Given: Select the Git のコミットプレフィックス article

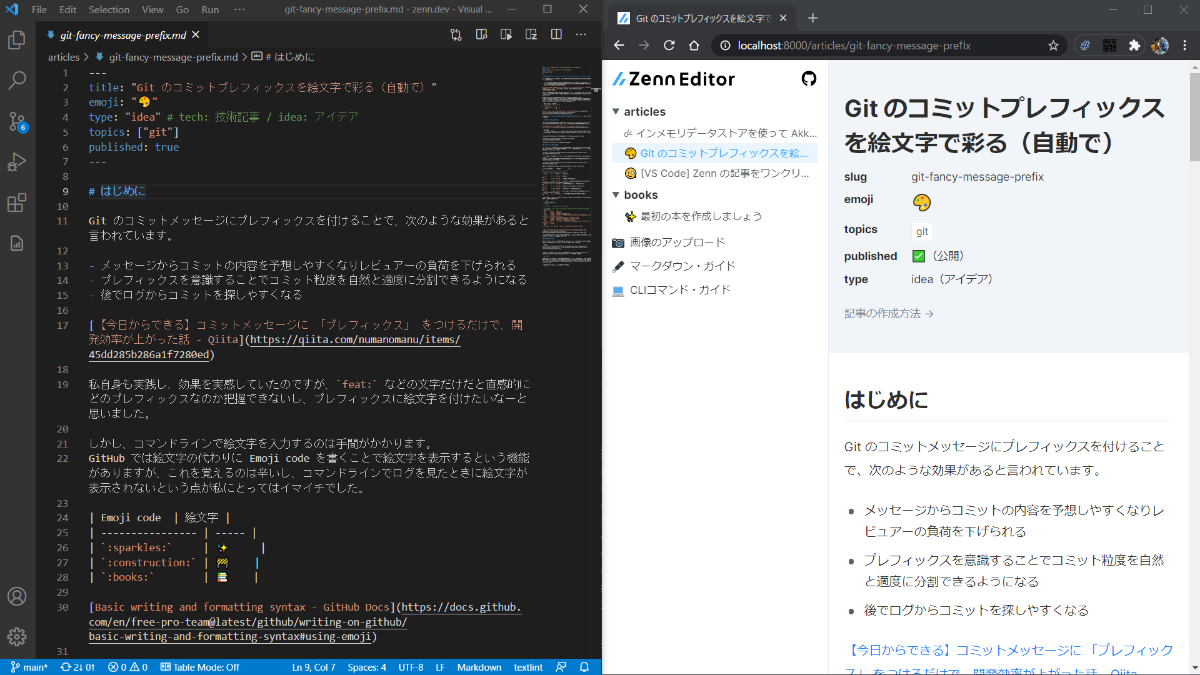Looking at the screenshot, I should [715, 153].
